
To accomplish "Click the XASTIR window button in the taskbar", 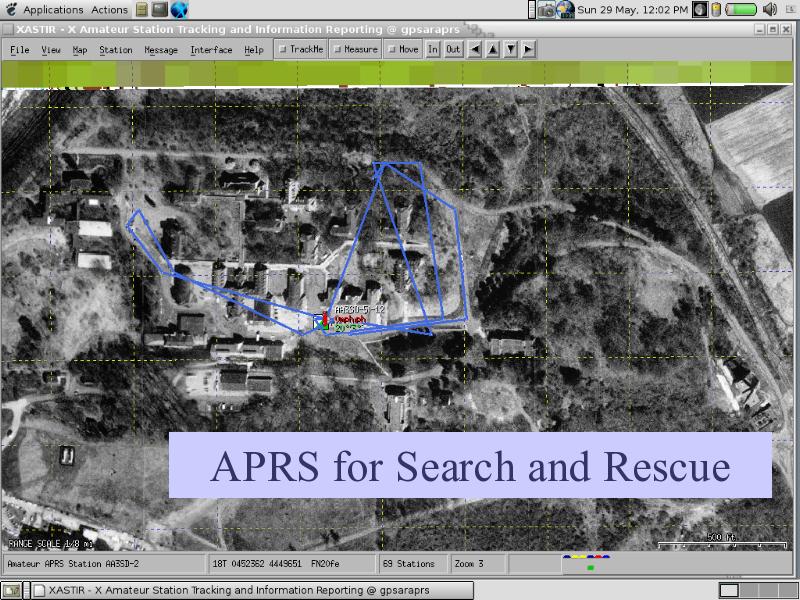I will click(253, 591).
